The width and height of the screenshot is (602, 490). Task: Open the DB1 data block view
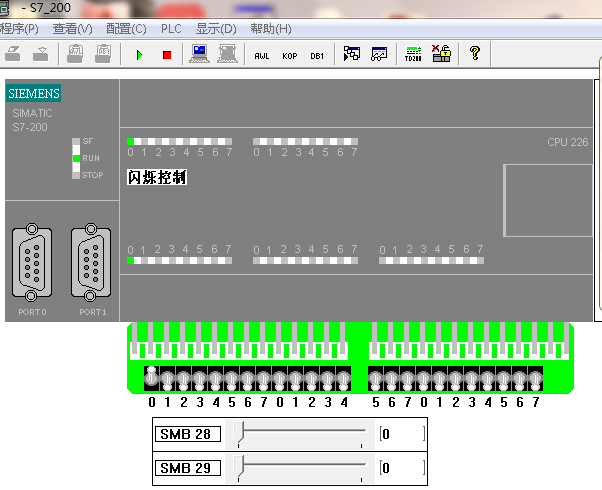click(316, 55)
